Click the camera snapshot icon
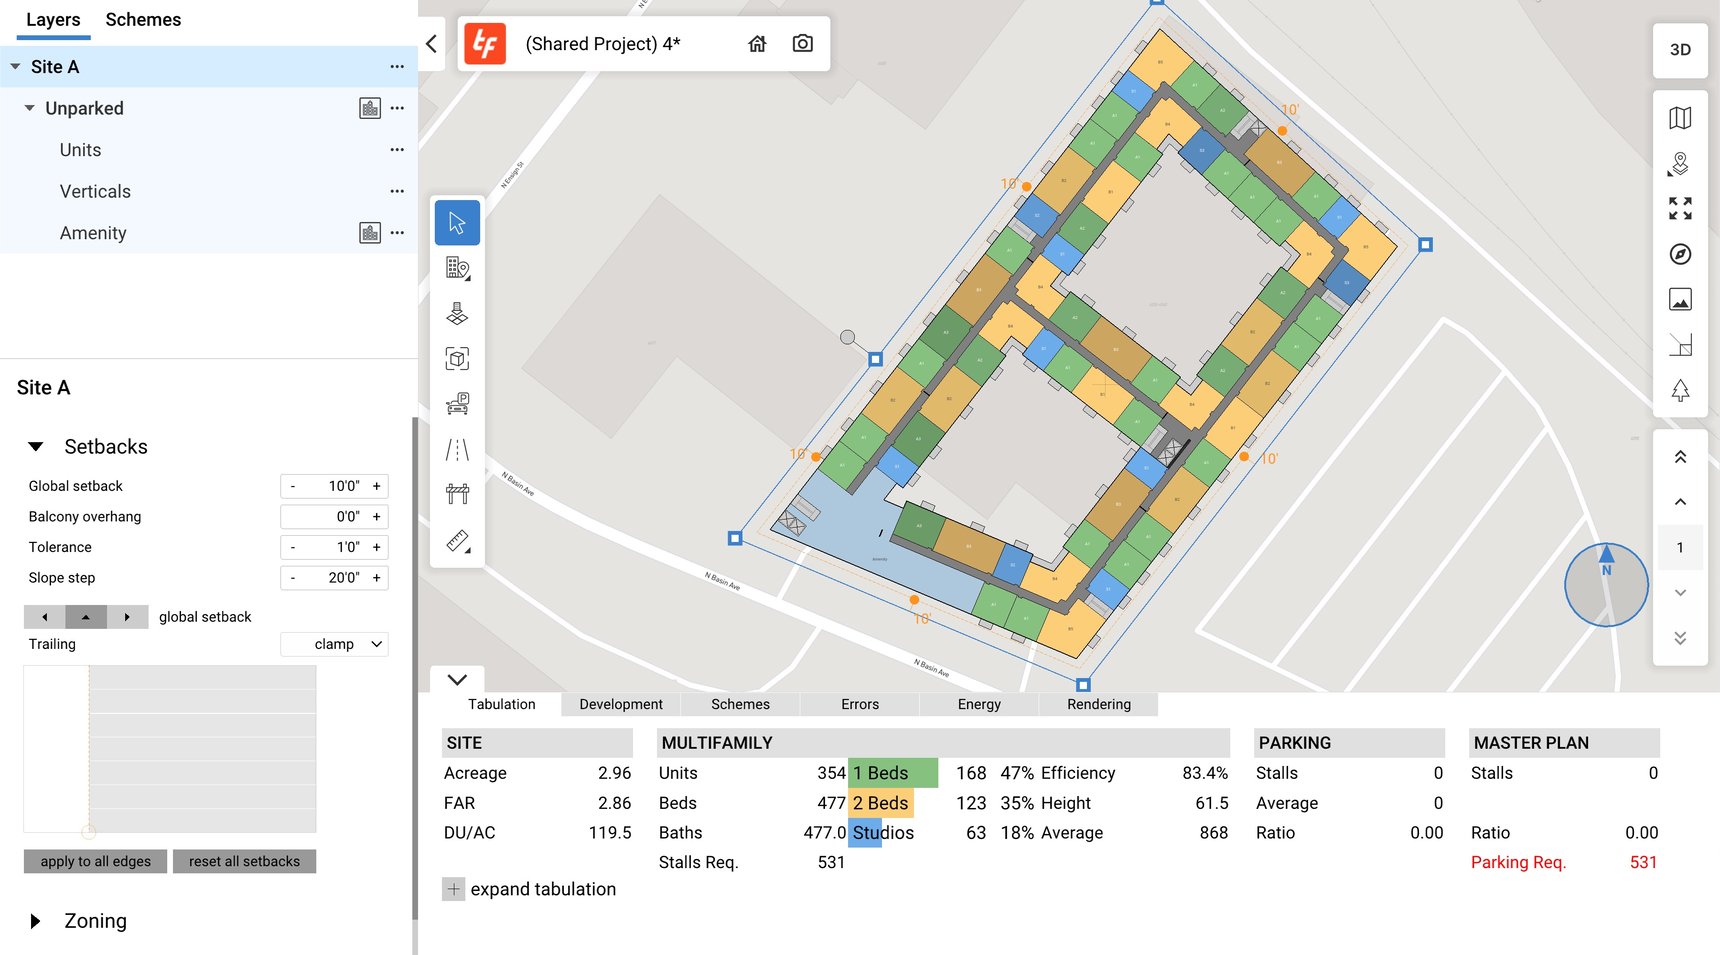This screenshot has width=1720, height=955. point(802,43)
